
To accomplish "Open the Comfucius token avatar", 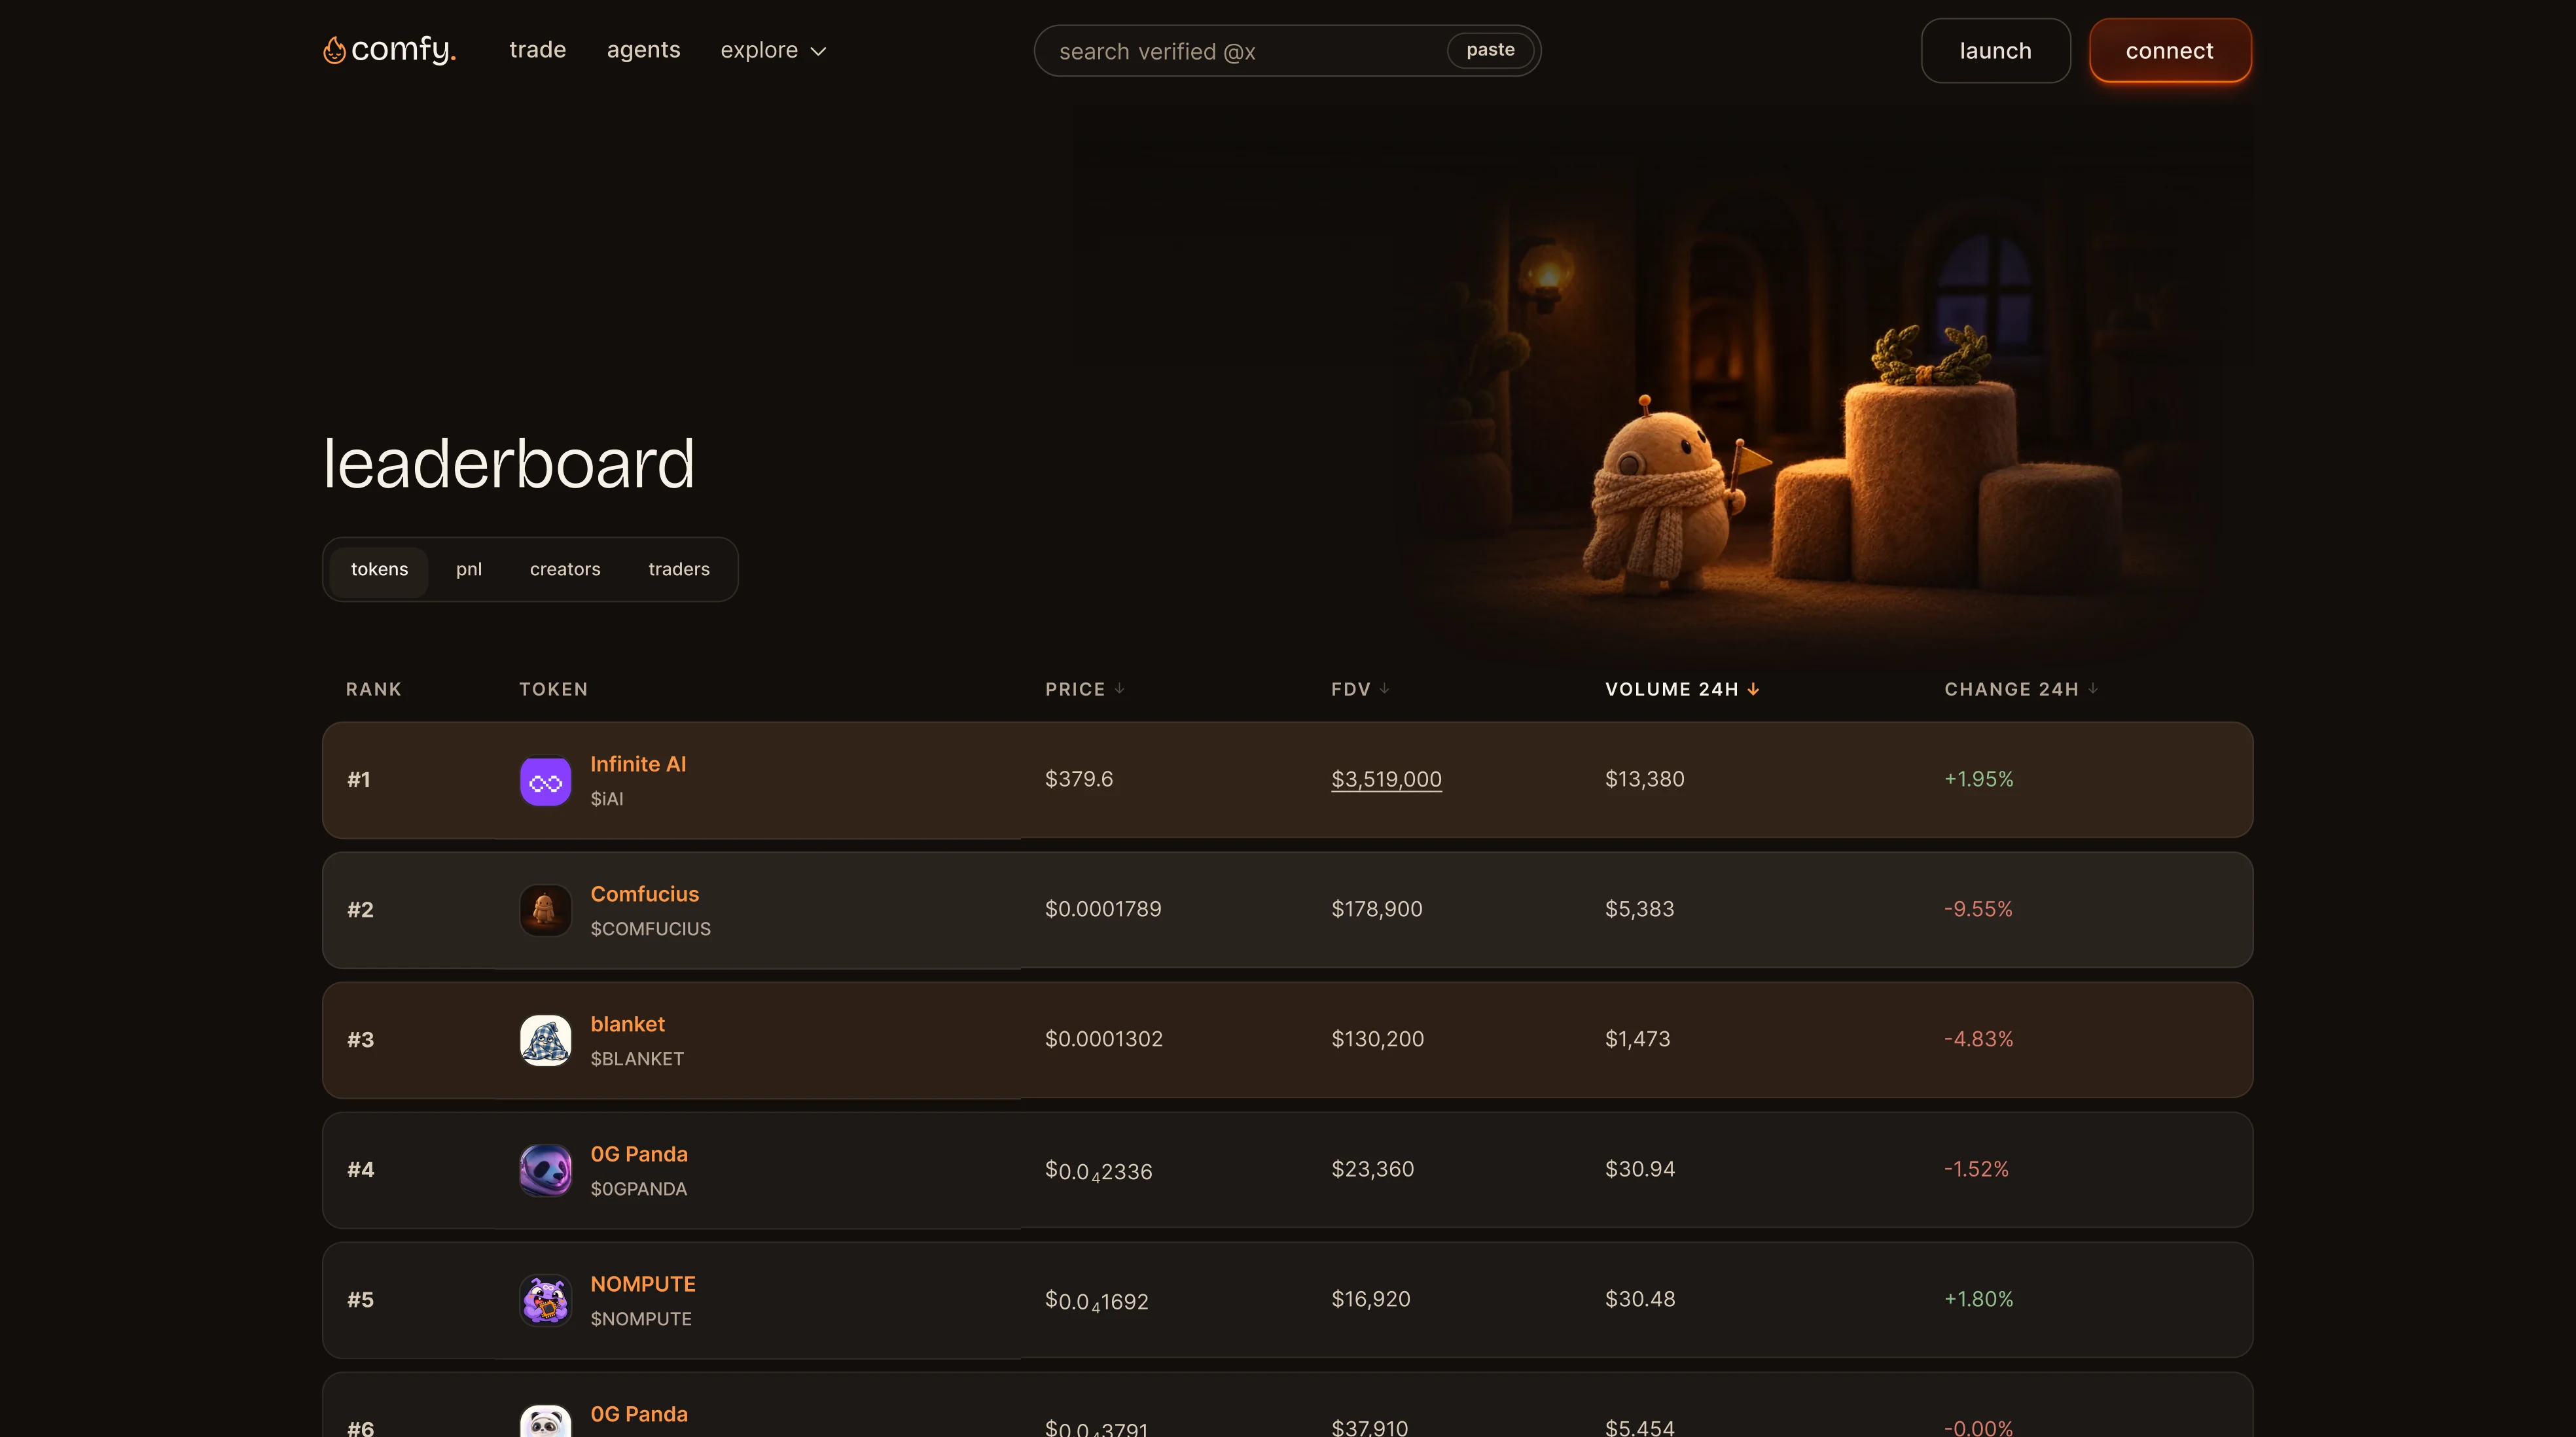I will coord(545,910).
